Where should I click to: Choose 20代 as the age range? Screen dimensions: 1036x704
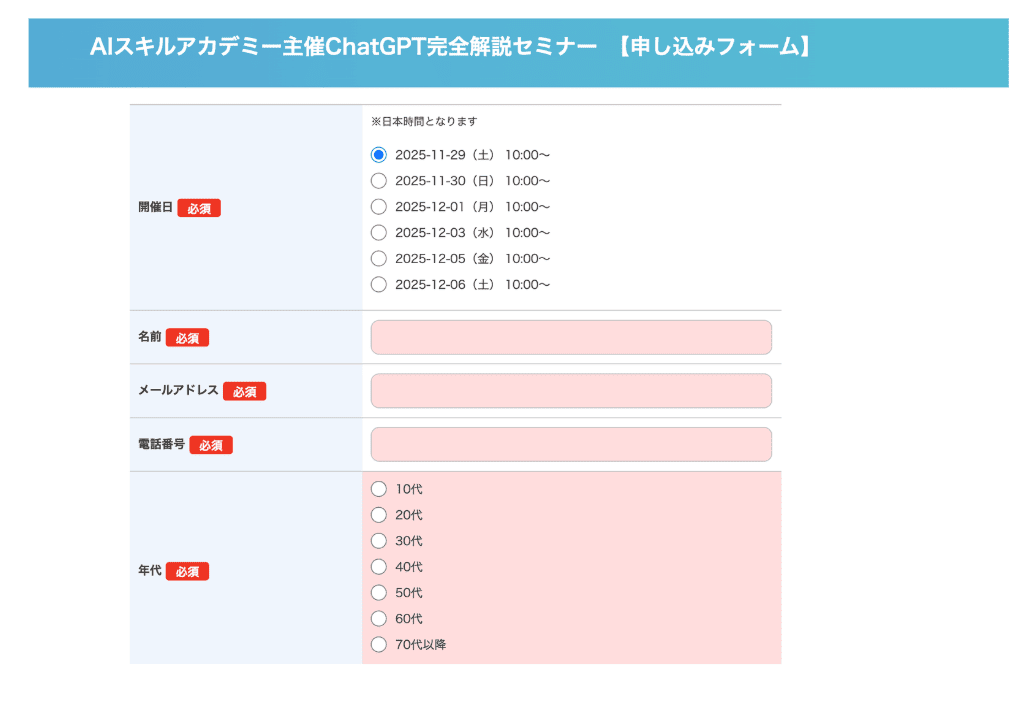click(379, 515)
